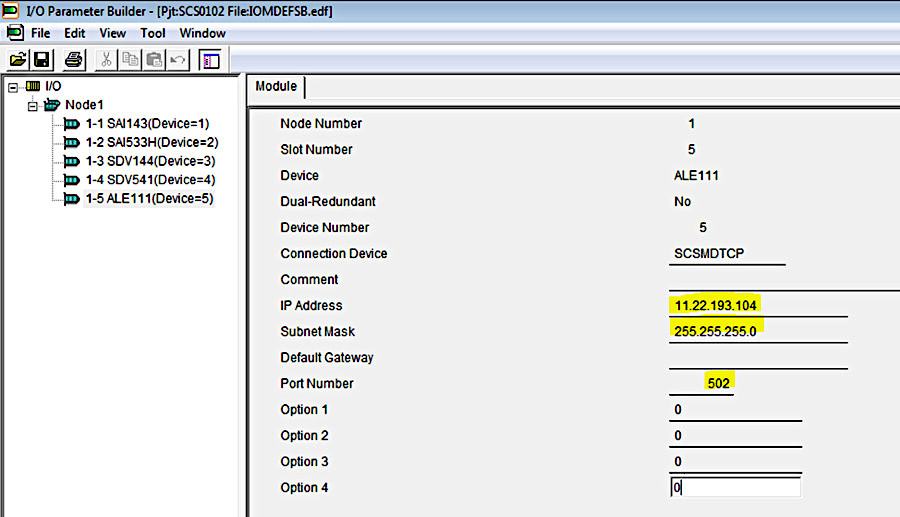The height and width of the screenshot is (517, 900).
Task: Click the empty Default Gateway field
Action: pos(758,358)
